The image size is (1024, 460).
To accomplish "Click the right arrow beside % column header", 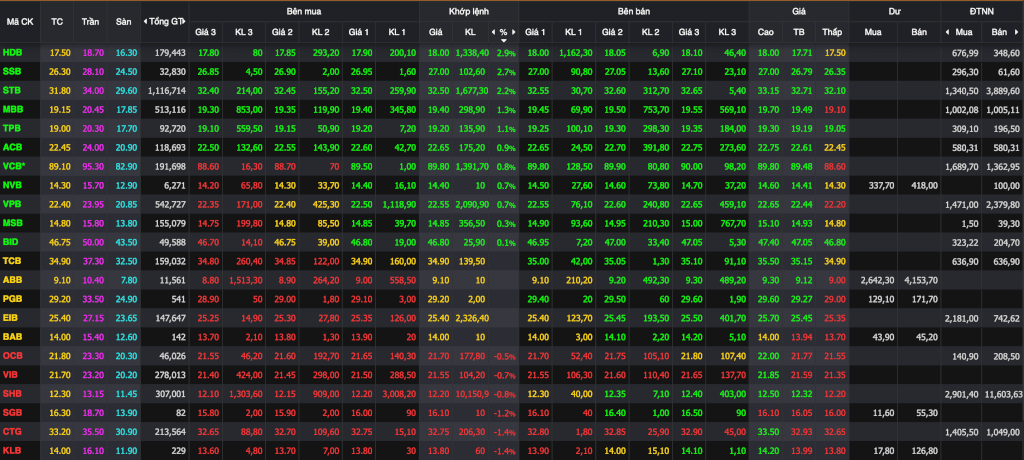I will (514, 32).
